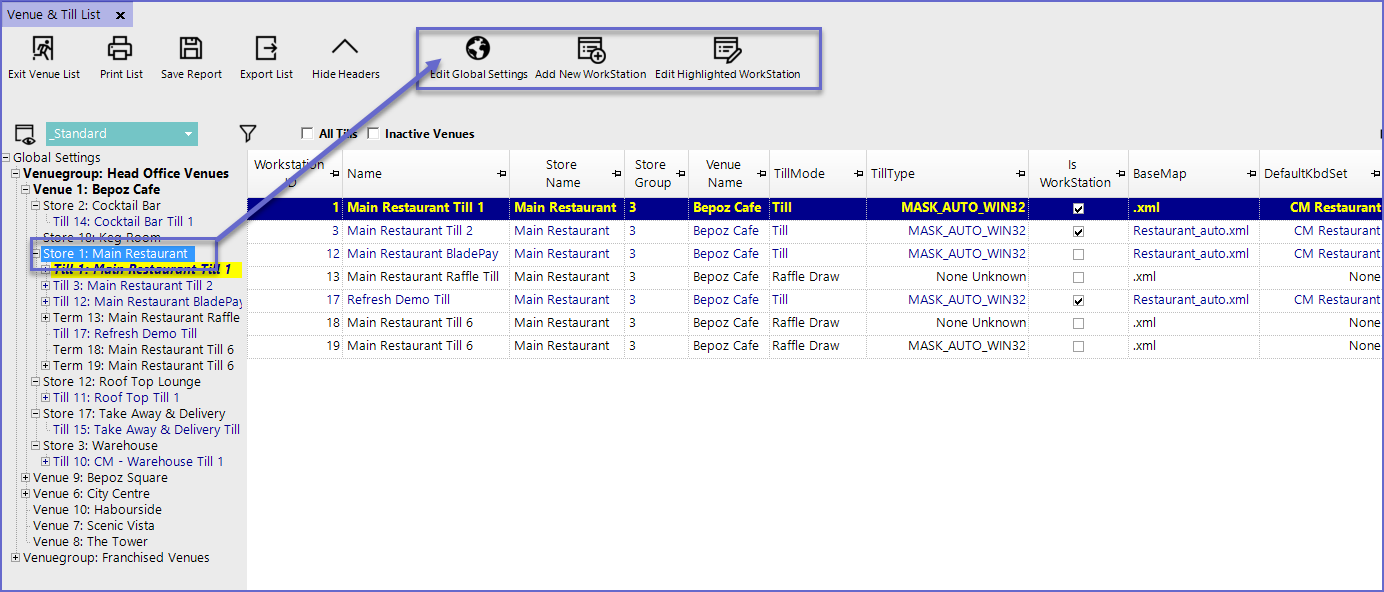Click Edit Highlighted WorkStation icon
Viewport: 1384px width, 592px height.
pos(727,49)
